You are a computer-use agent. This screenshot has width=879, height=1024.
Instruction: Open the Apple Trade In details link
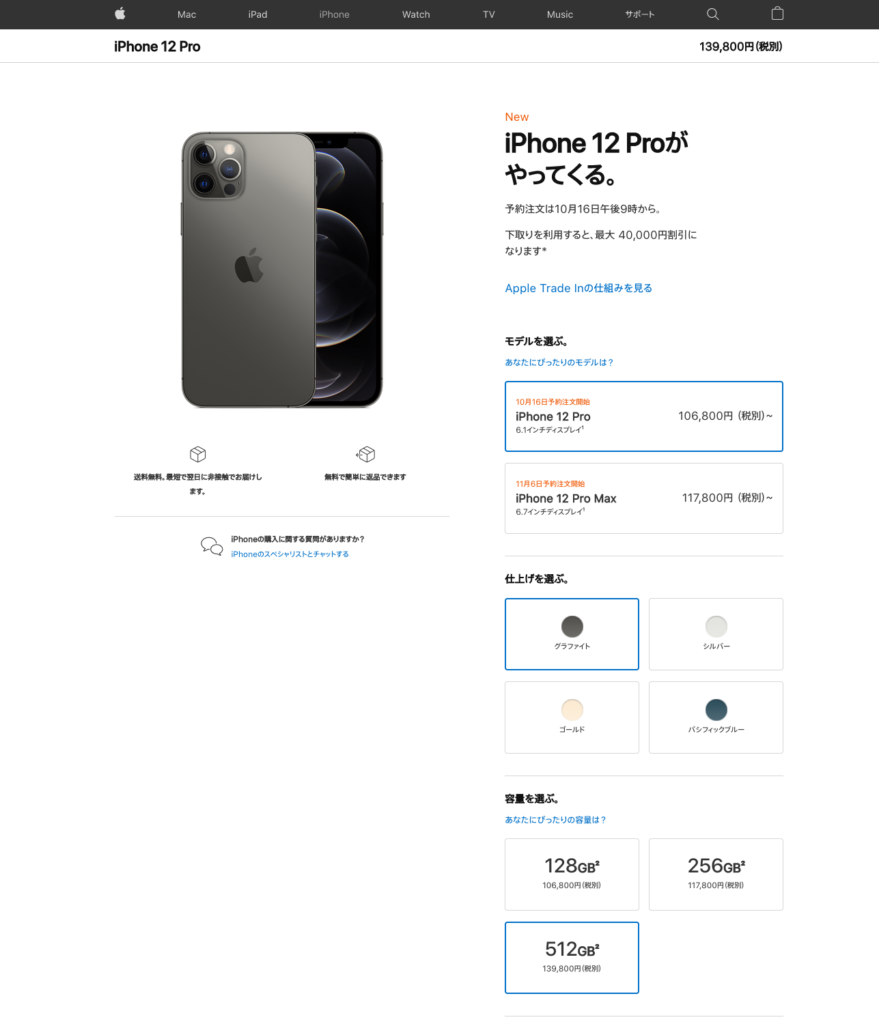pos(578,288)
